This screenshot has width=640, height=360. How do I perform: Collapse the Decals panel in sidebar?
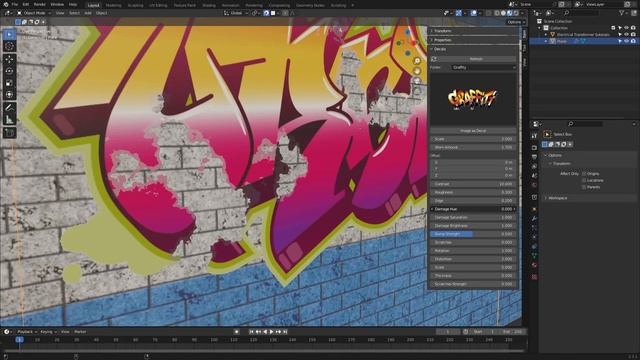474,49
